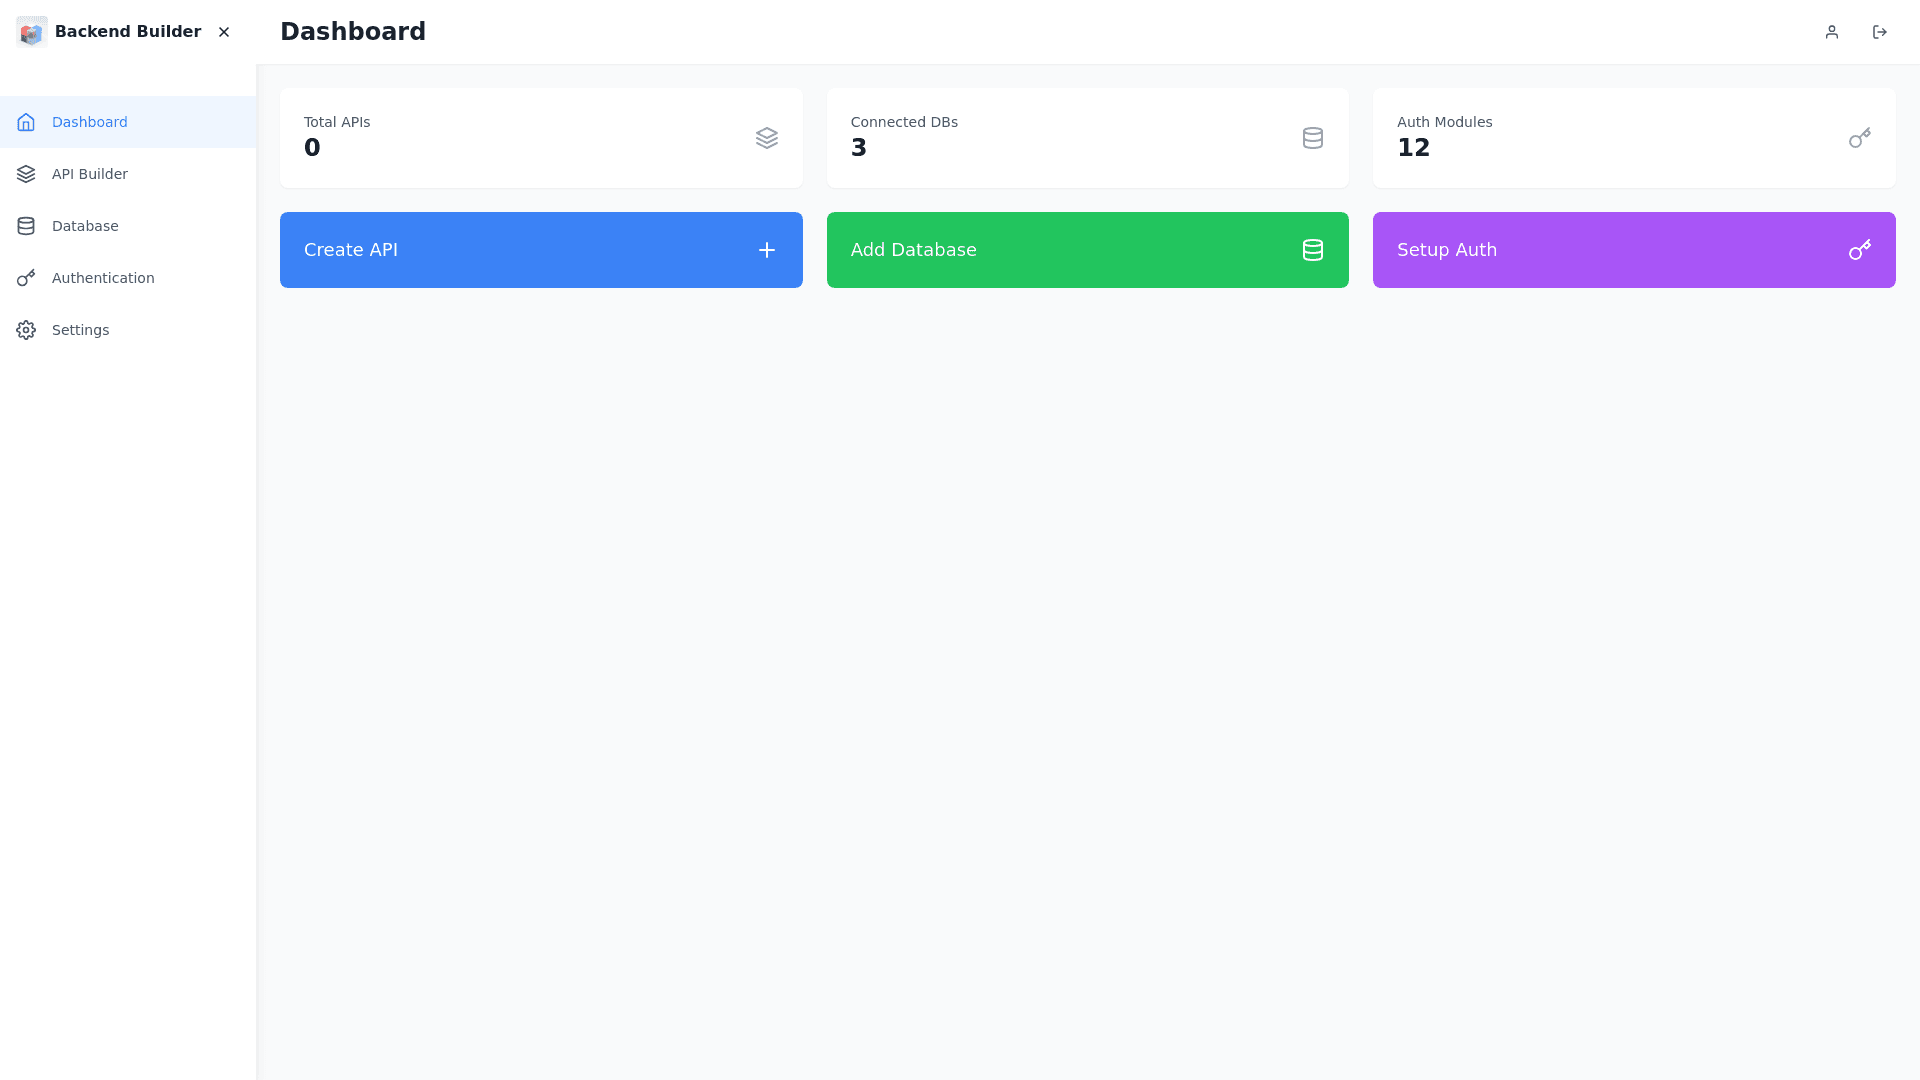Click the Backend Builder logo icon
The width and height of the screenshot is (1920, 1080).
tap(32, 32)
